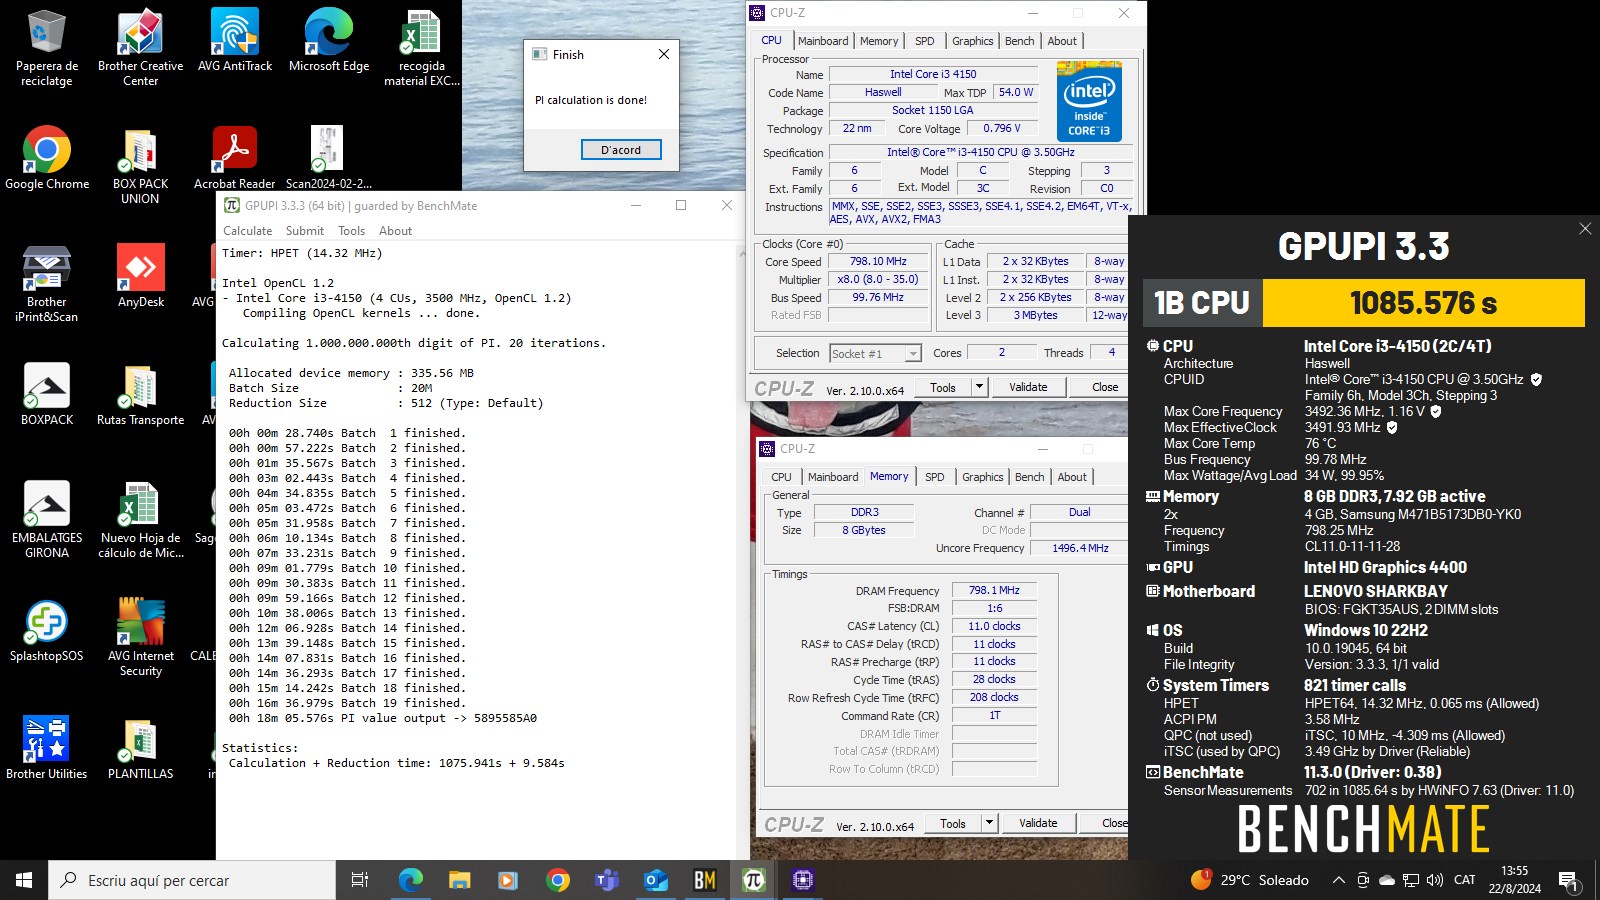The image size is (1600, 900).
Task: Open Scan2024-02-2 file on desktop
Action: point(329,158)
